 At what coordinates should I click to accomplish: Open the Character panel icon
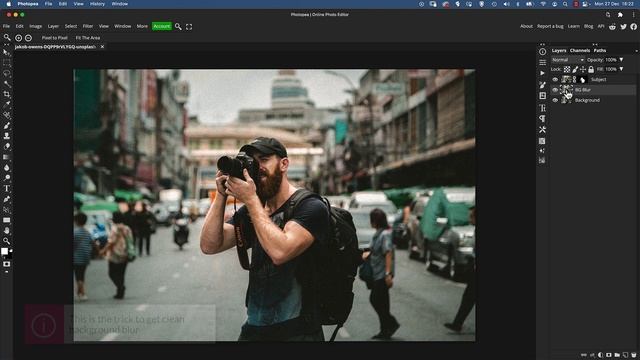(542, 108)
